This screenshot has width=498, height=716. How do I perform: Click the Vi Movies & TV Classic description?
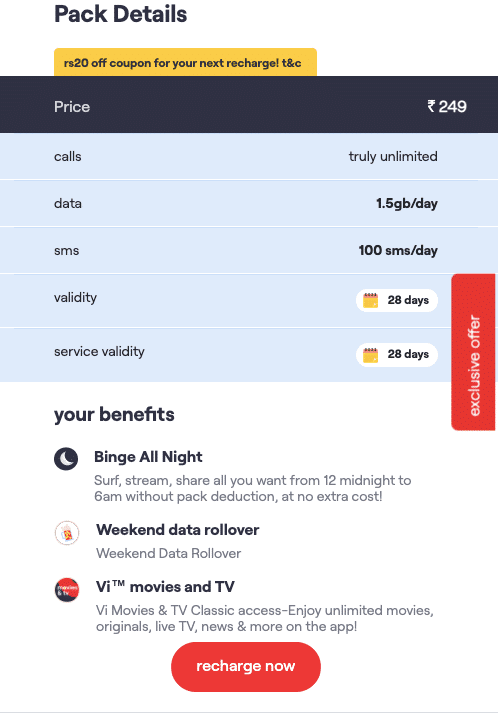pos(265,618)
